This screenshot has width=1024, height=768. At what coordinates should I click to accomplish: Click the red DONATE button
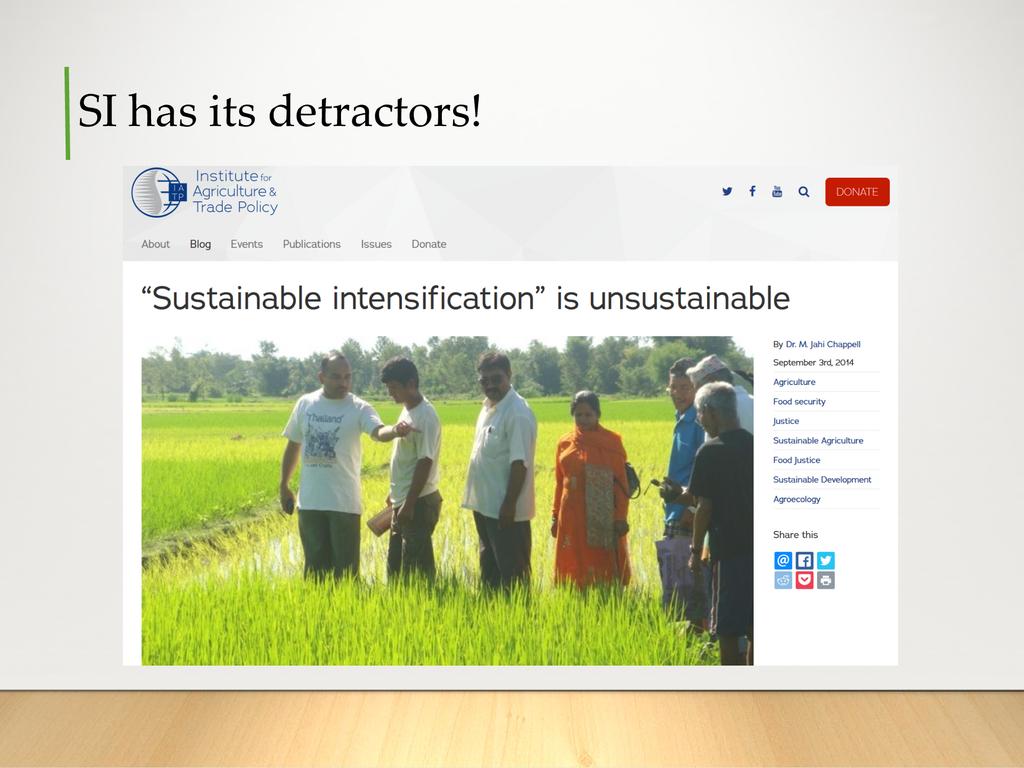(x=857, y=192)
